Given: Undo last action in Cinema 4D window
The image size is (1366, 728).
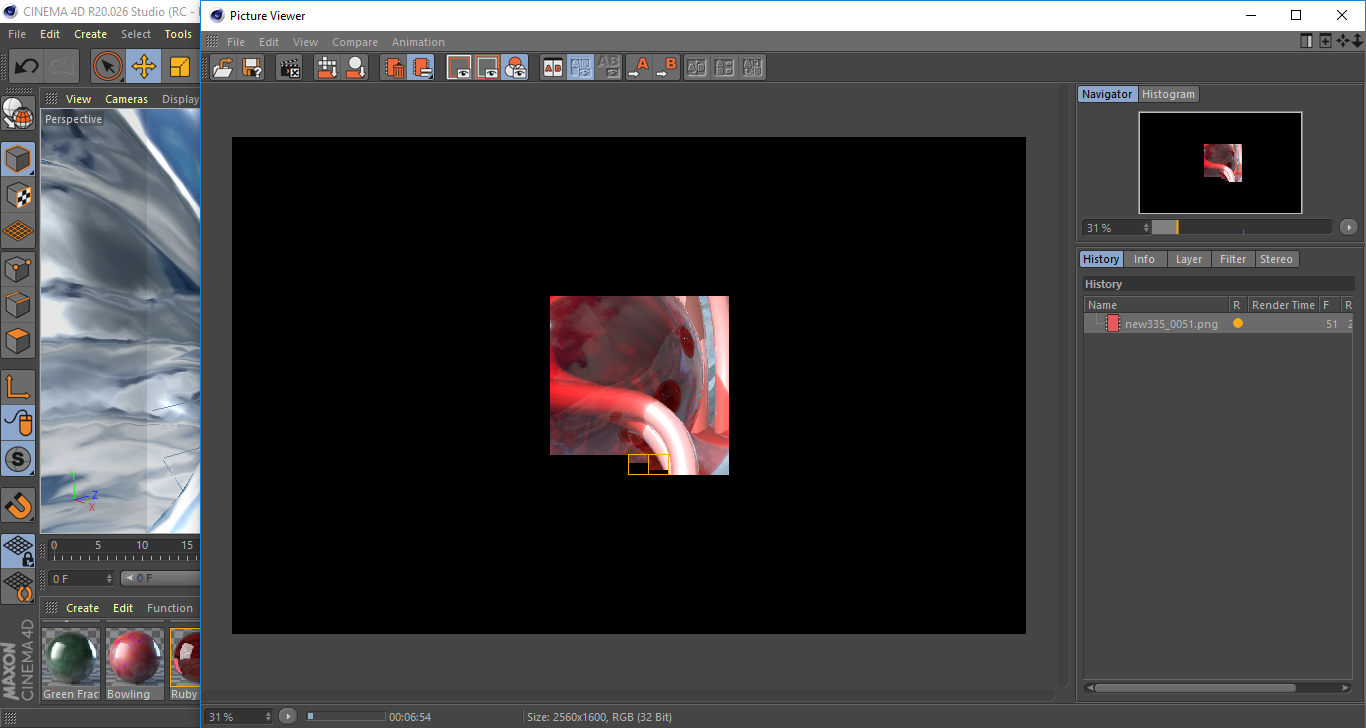Looking at the screenshot, I should point(26,67).
